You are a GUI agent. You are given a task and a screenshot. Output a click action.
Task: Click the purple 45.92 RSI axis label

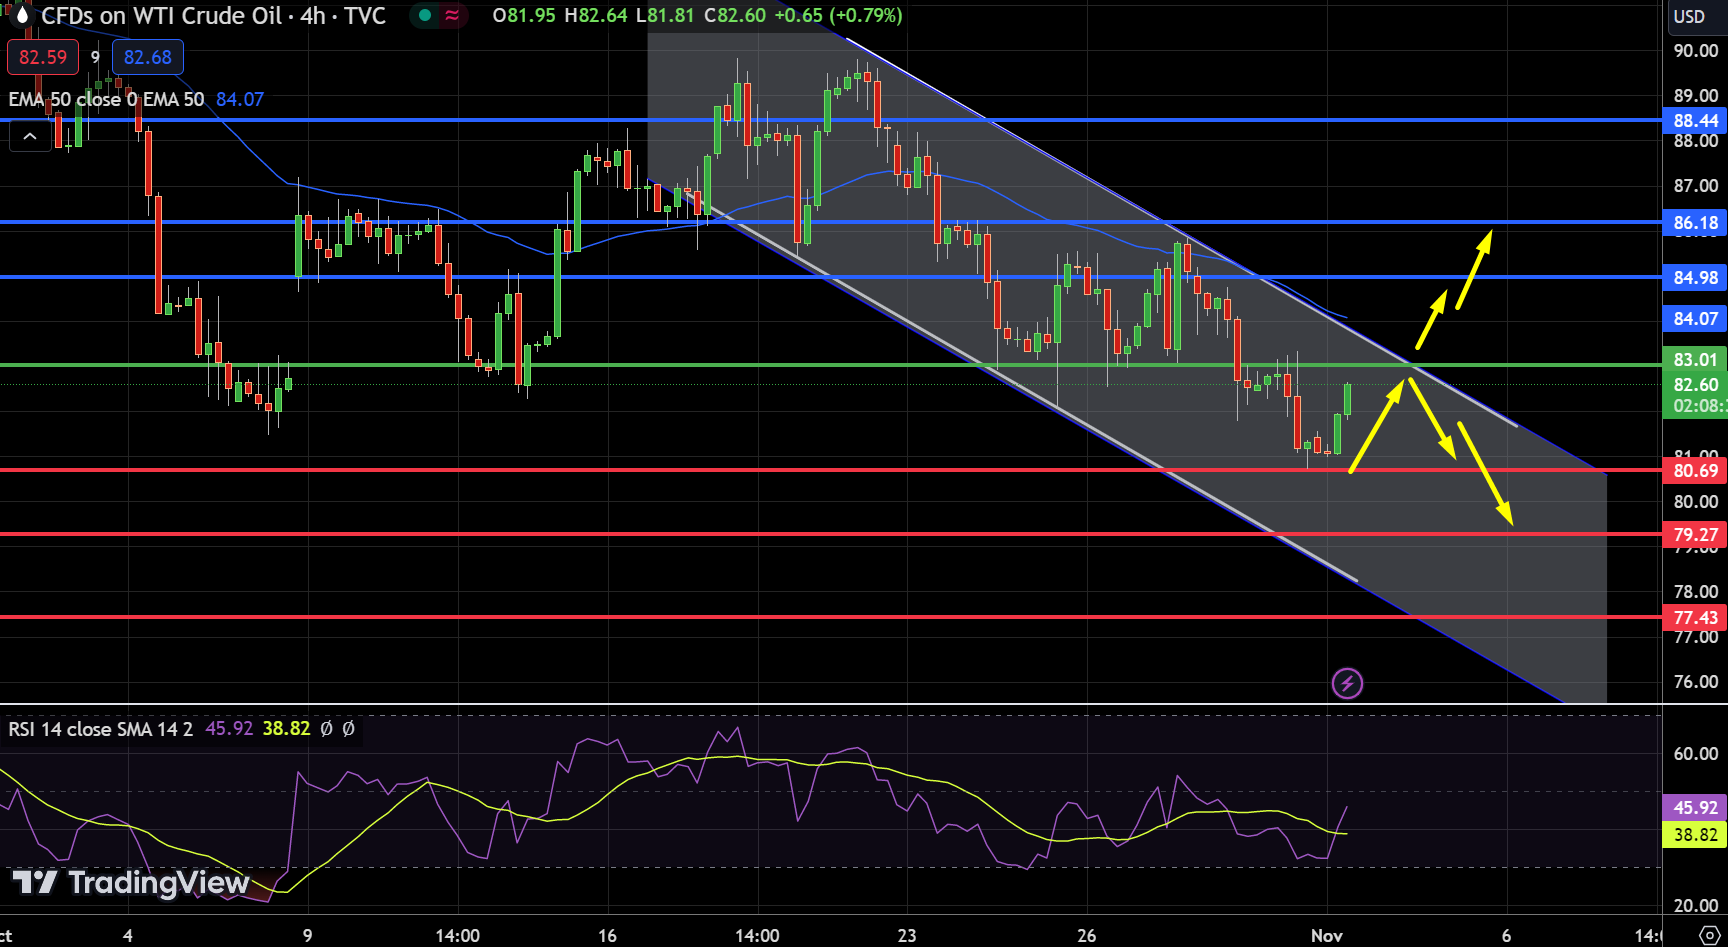pos(1695,808)
